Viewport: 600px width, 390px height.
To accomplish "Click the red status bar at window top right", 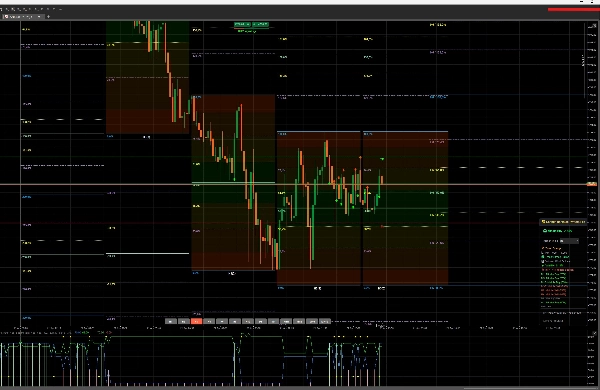I will click(x=573, y=10).
